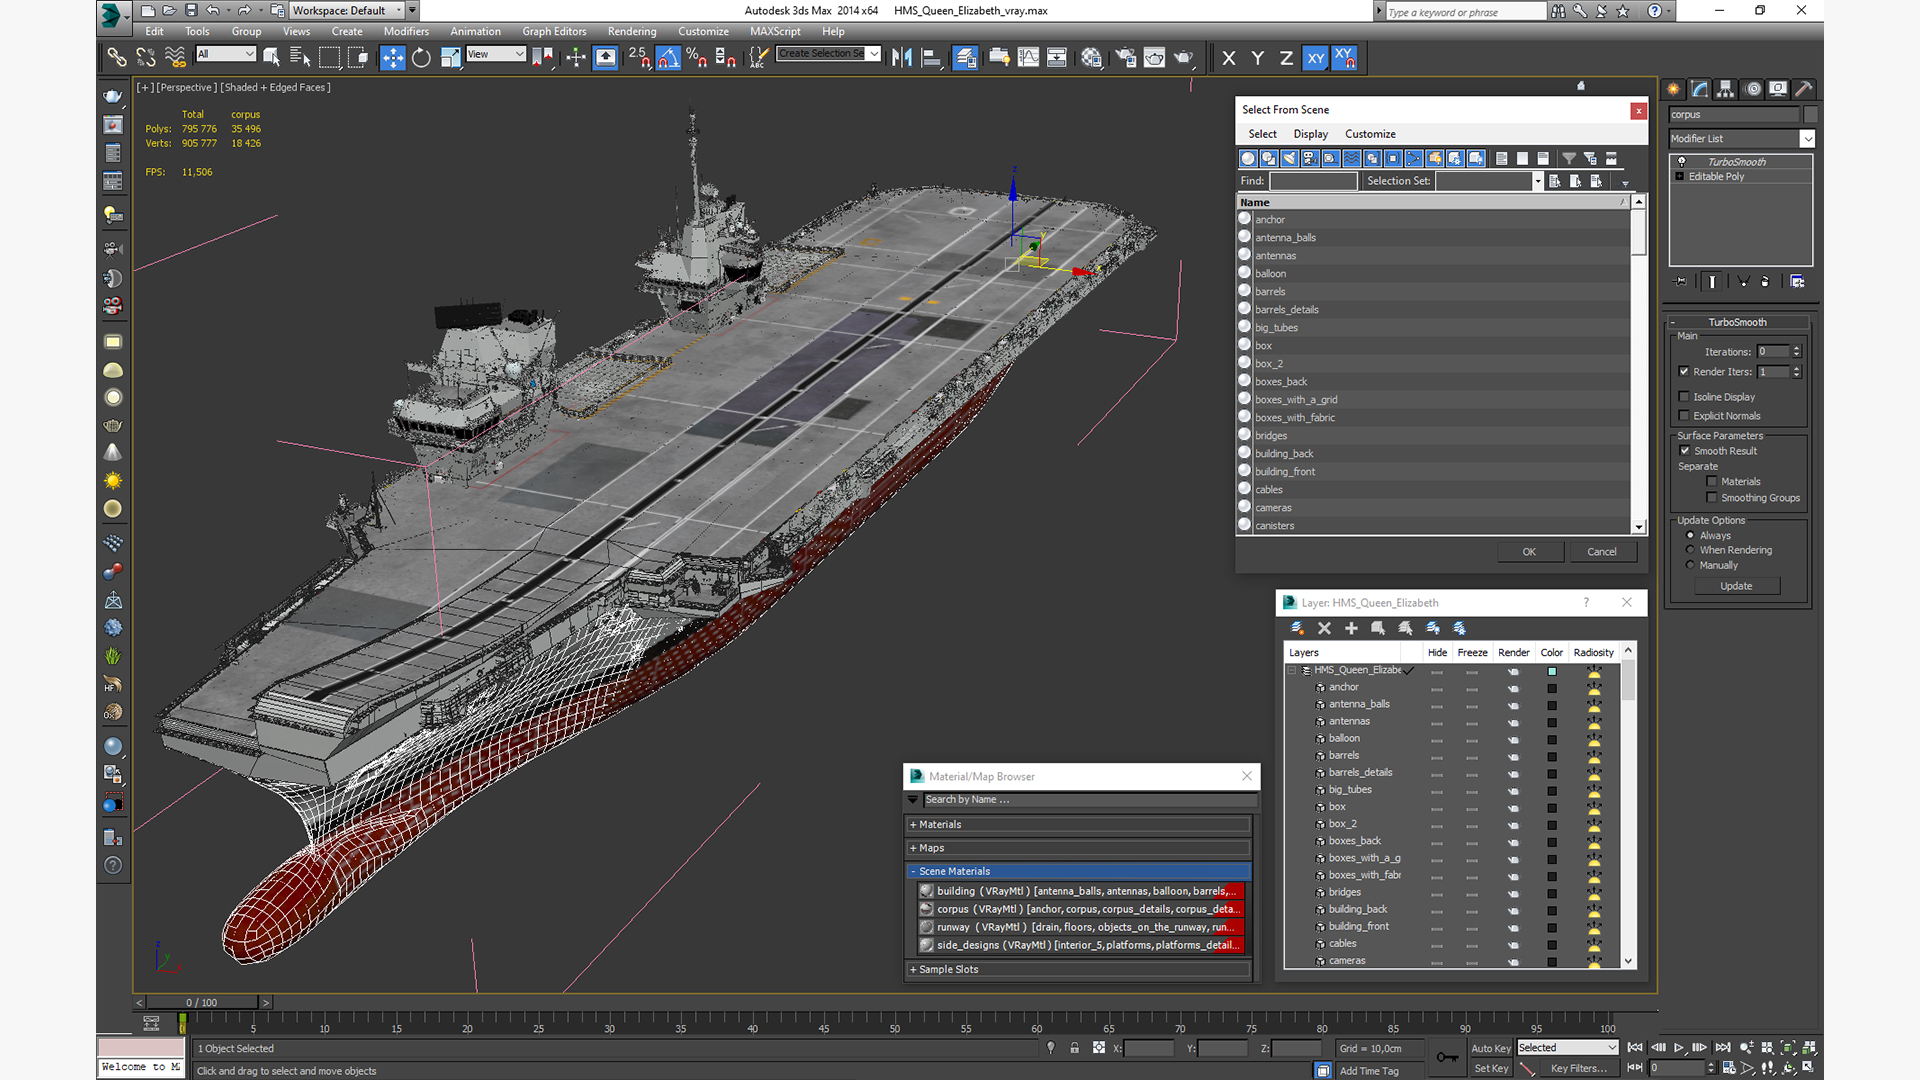The width and height of the screenshot is (1920, 1080).
Task: Expand the Editable Poly sub-object tree
Action: click(1680, 177)
